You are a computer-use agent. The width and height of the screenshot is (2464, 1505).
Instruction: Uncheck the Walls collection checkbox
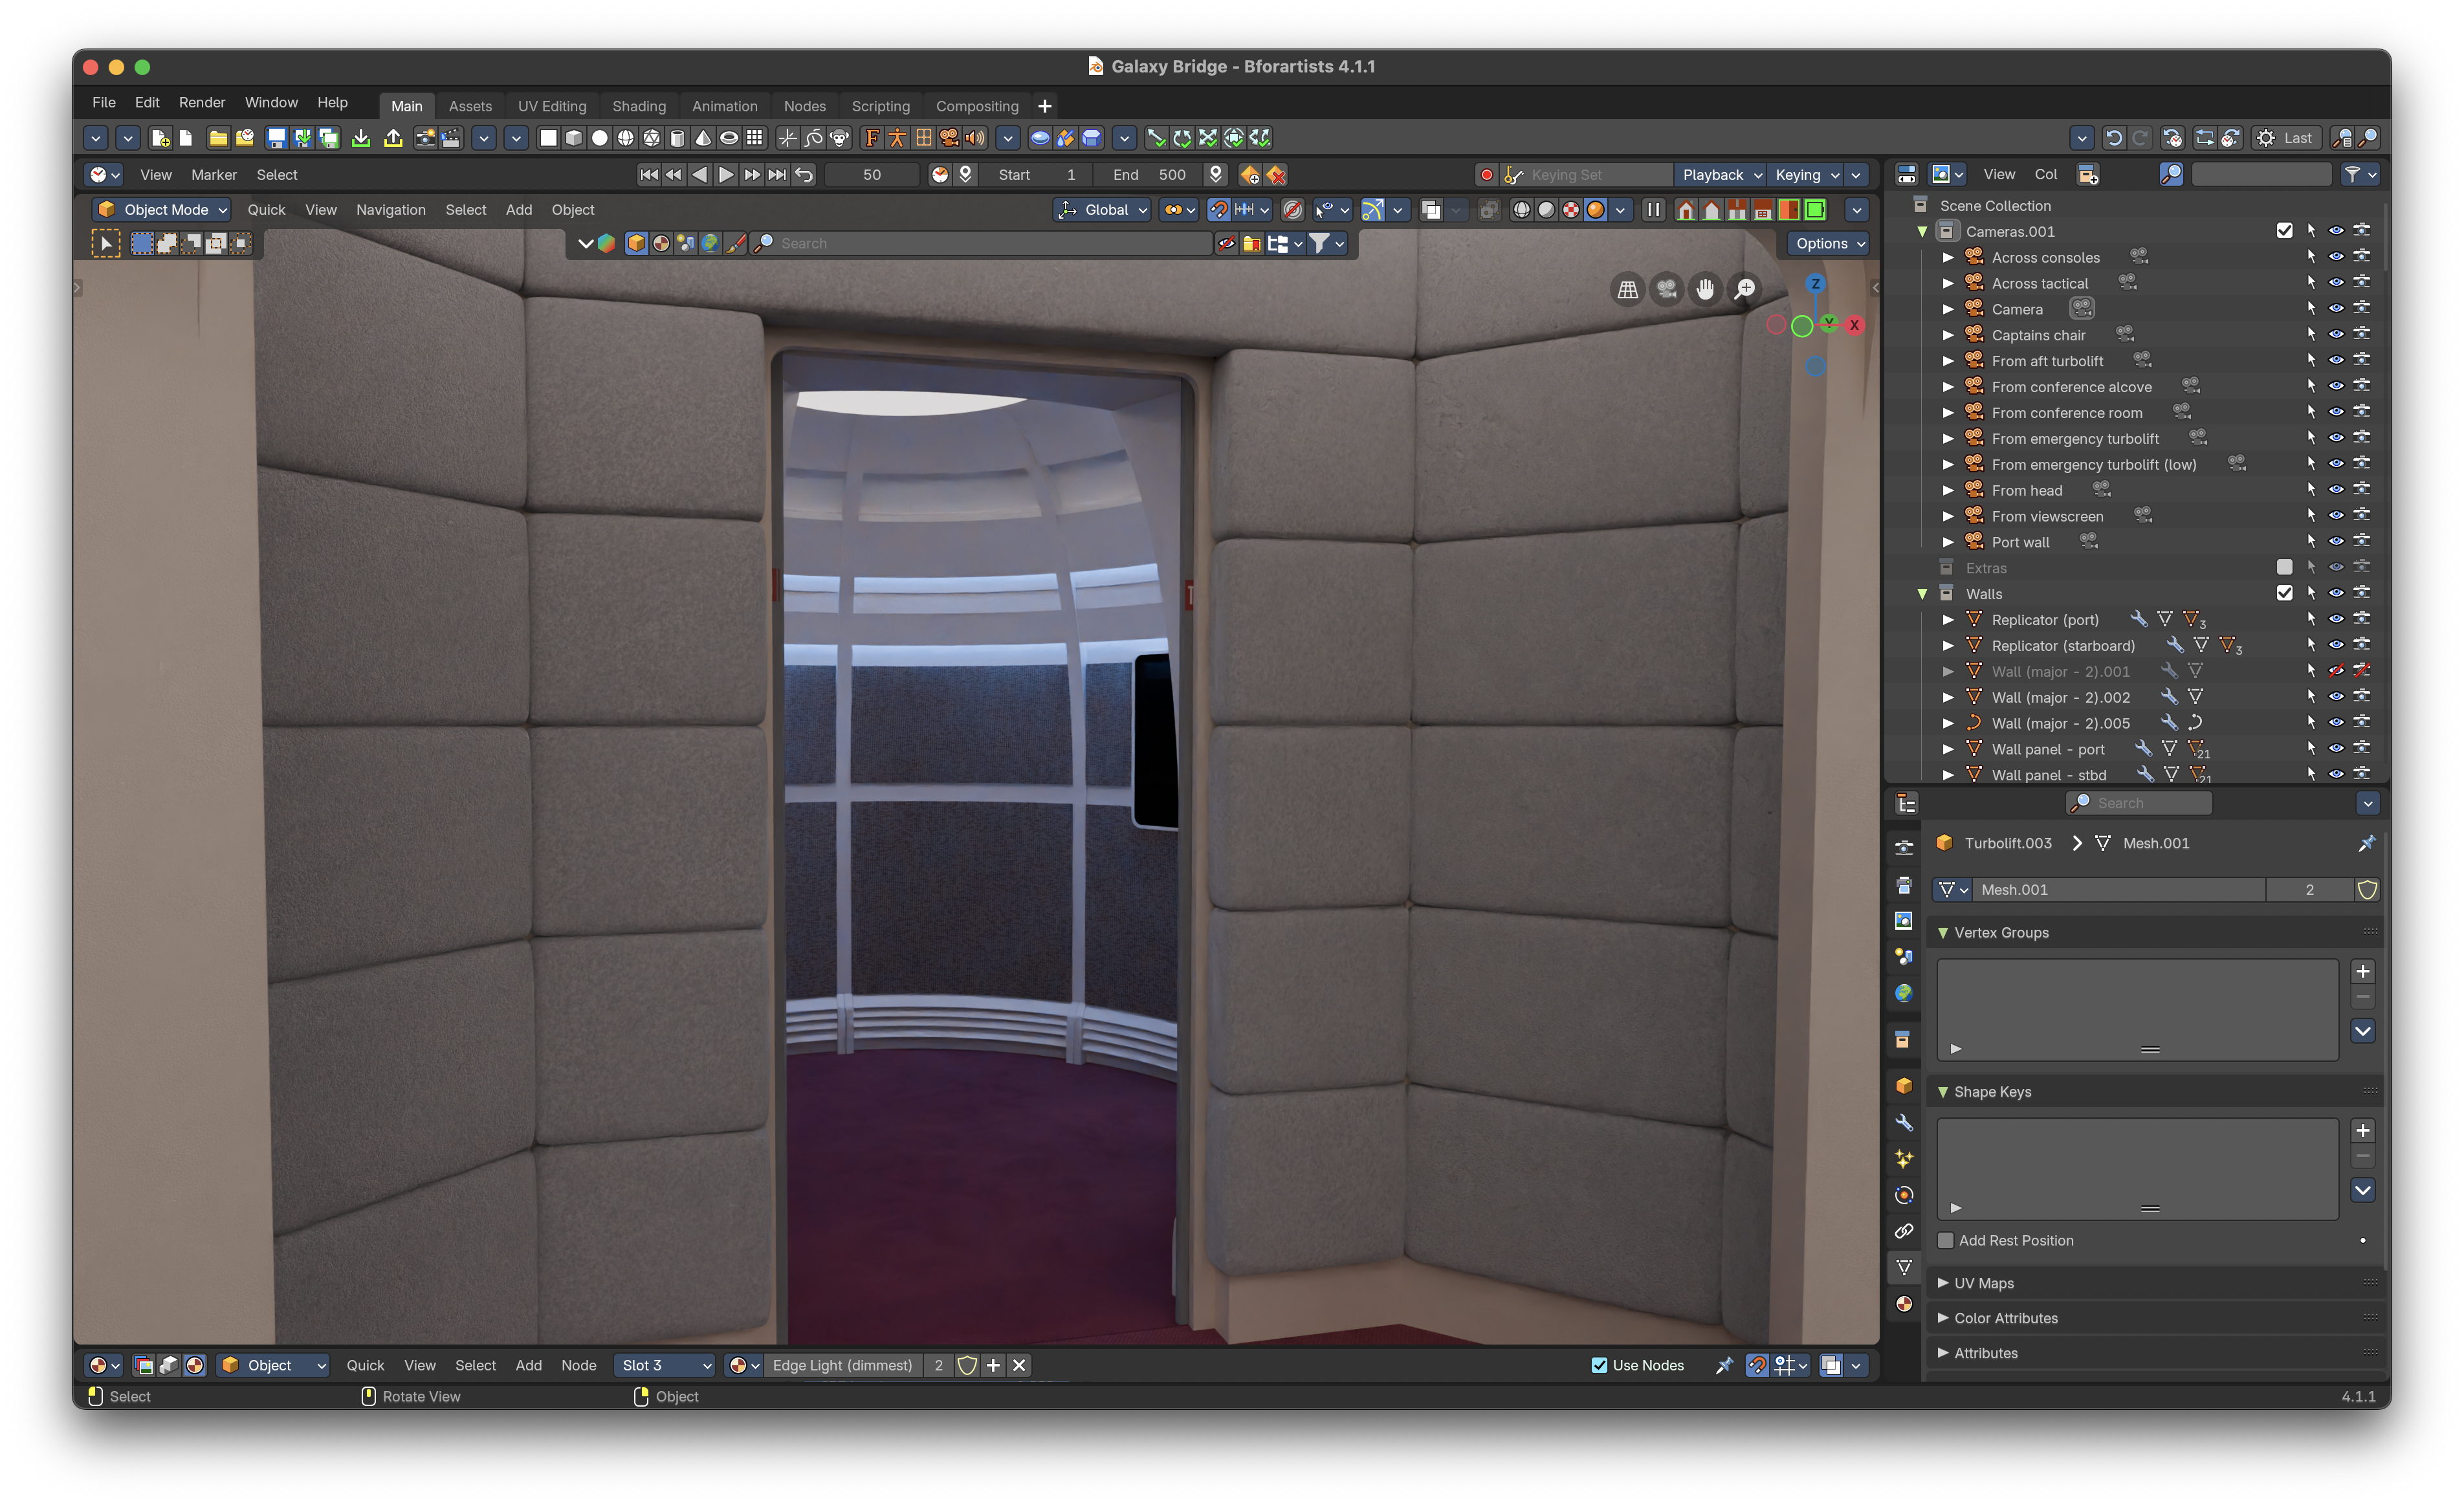(x=2284, y=593)
